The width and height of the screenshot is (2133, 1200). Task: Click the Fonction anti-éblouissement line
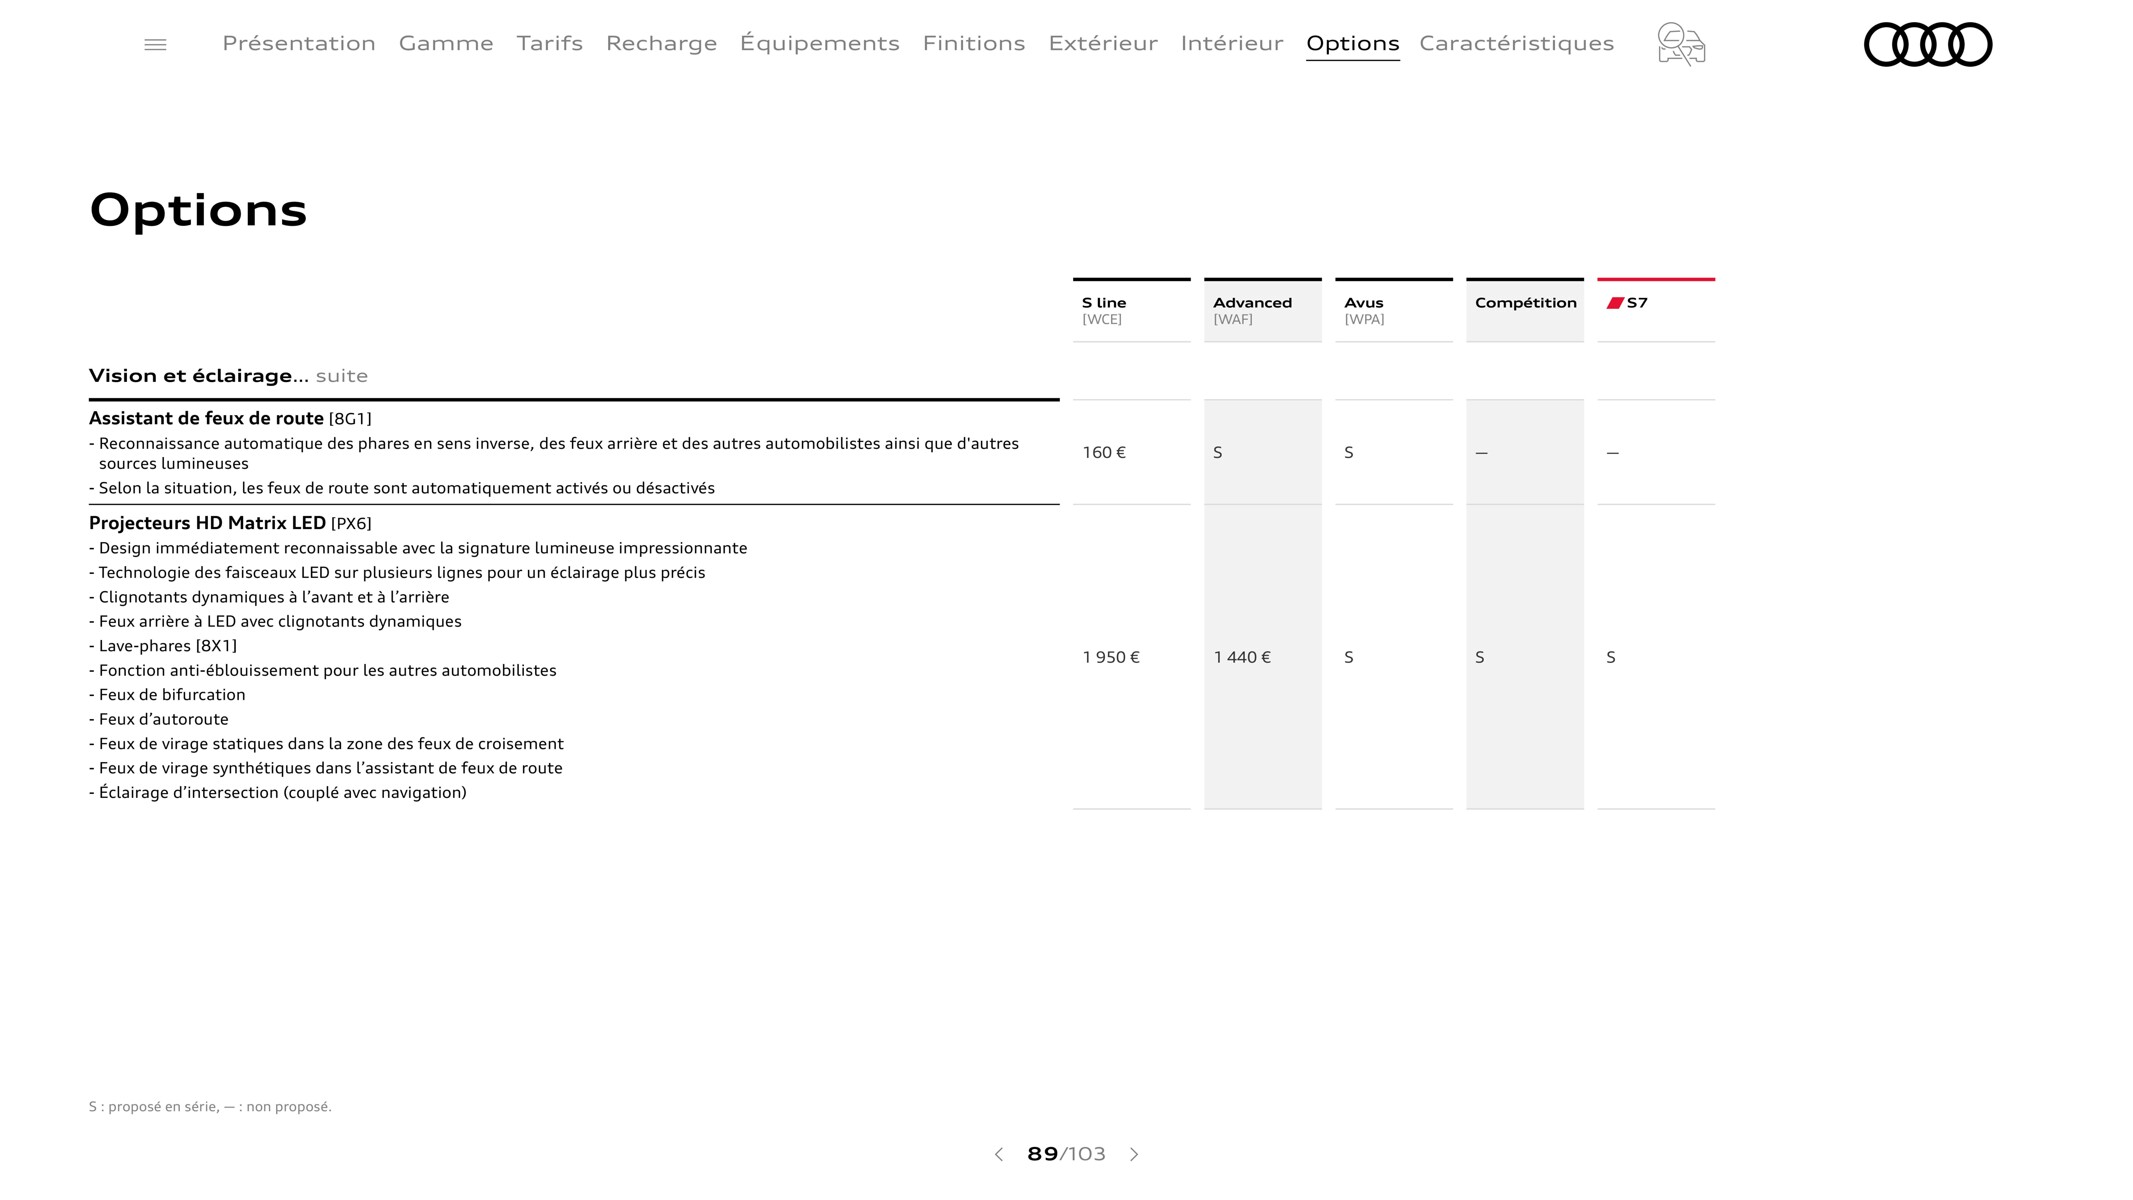click(323, 670)
